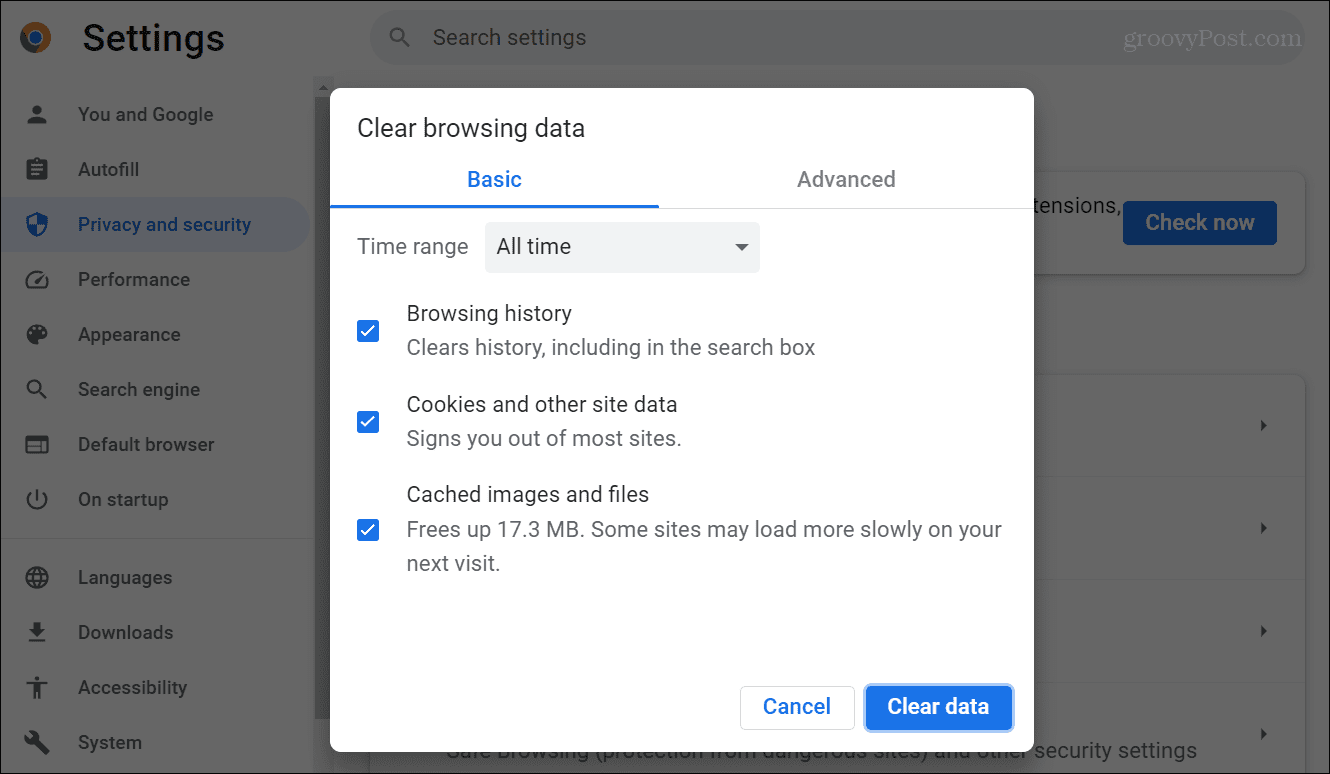The image size is (1330, 774).
Task: Uncheck the Browsing history checkbox
Action: [368, 331]
